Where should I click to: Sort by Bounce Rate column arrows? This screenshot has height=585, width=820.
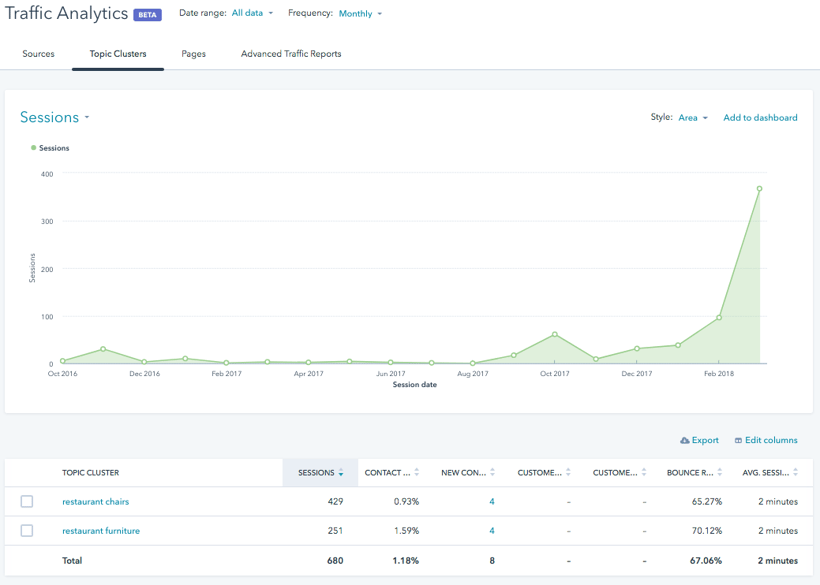pos(720,473)
